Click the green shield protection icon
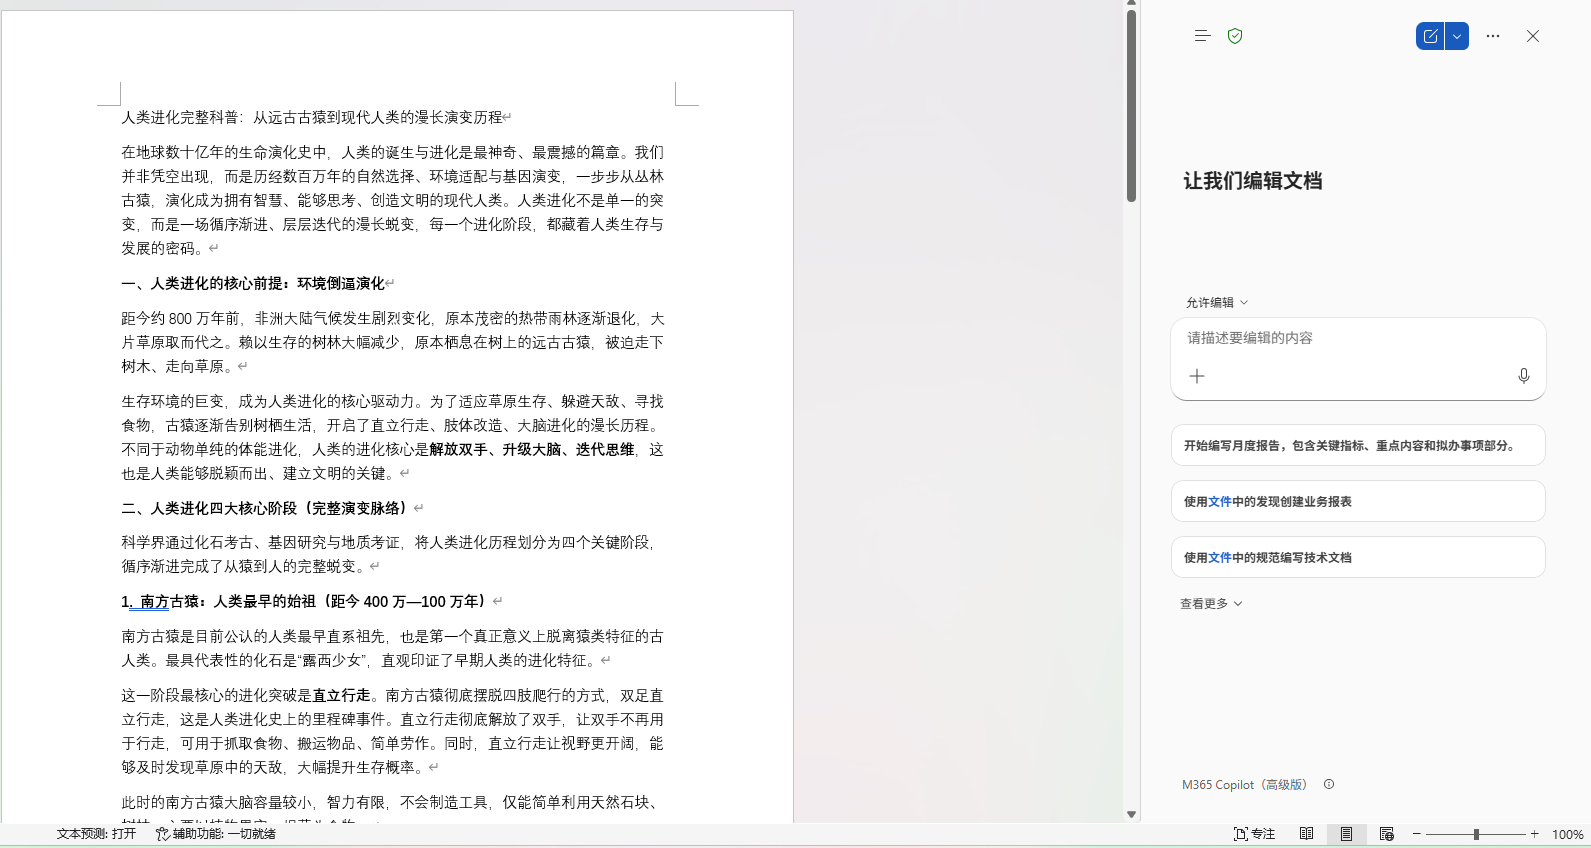1591x848 pixels. point(1235,36)
